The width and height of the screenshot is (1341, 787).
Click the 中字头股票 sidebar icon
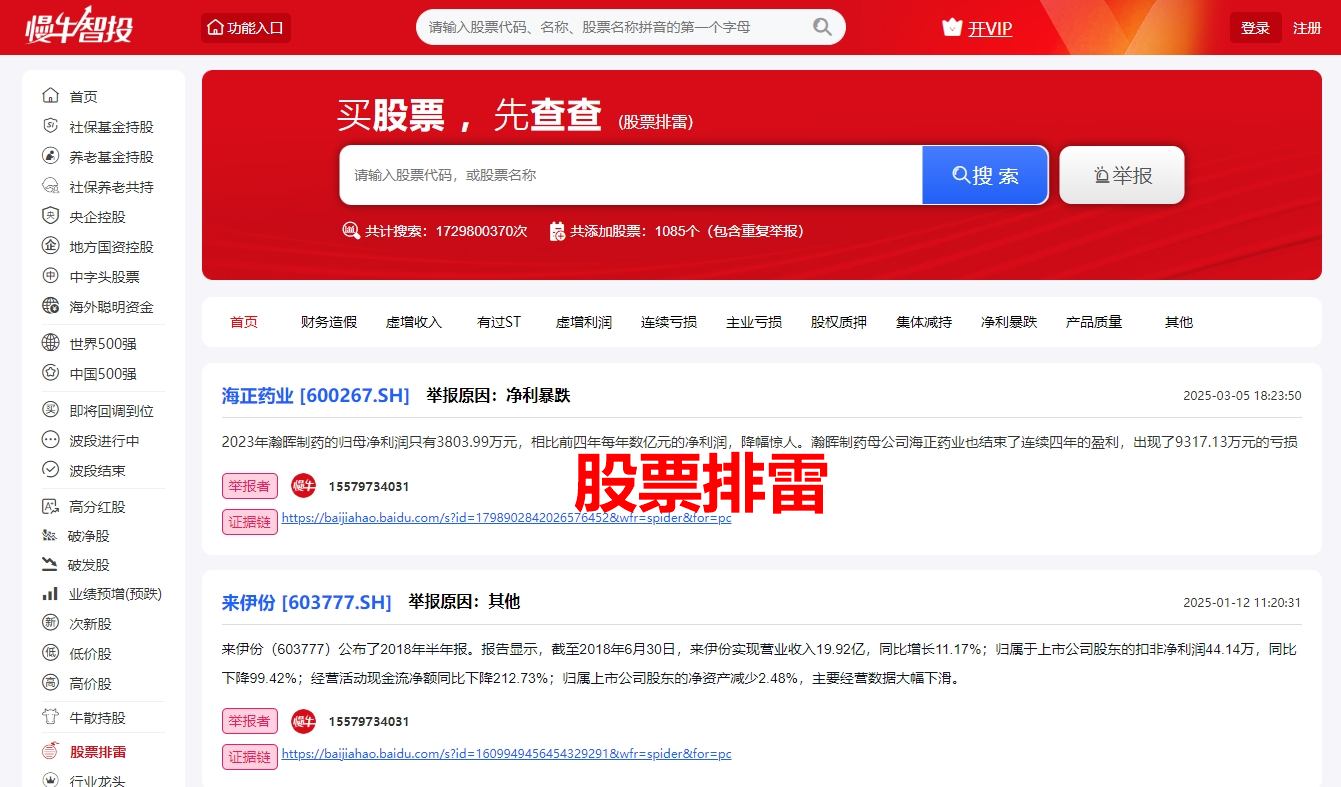[50, 276]
